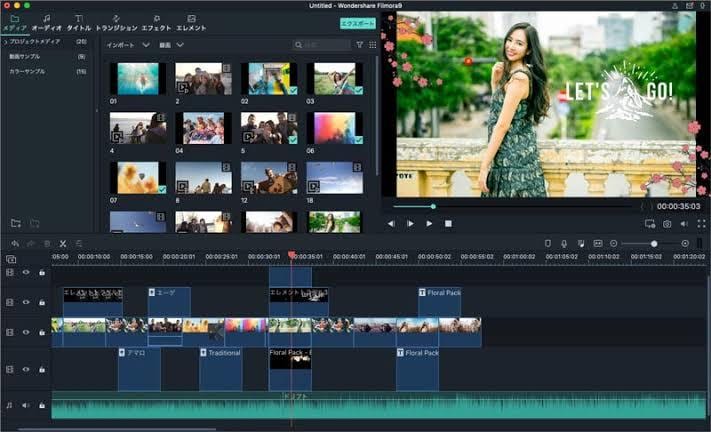Select media thumbnail labeled 06

335,128
